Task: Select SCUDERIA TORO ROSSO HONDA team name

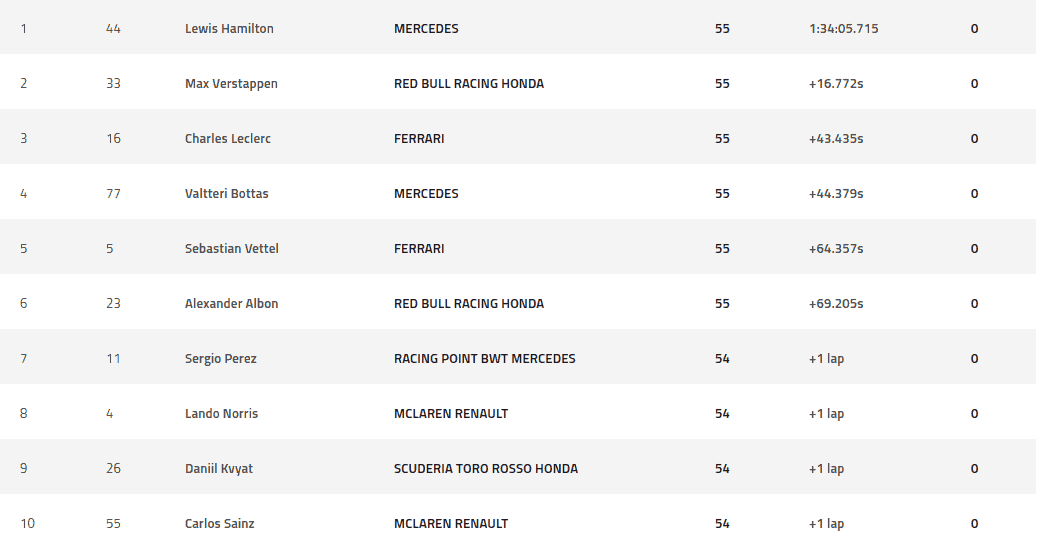Action: (x=486, y=469)
